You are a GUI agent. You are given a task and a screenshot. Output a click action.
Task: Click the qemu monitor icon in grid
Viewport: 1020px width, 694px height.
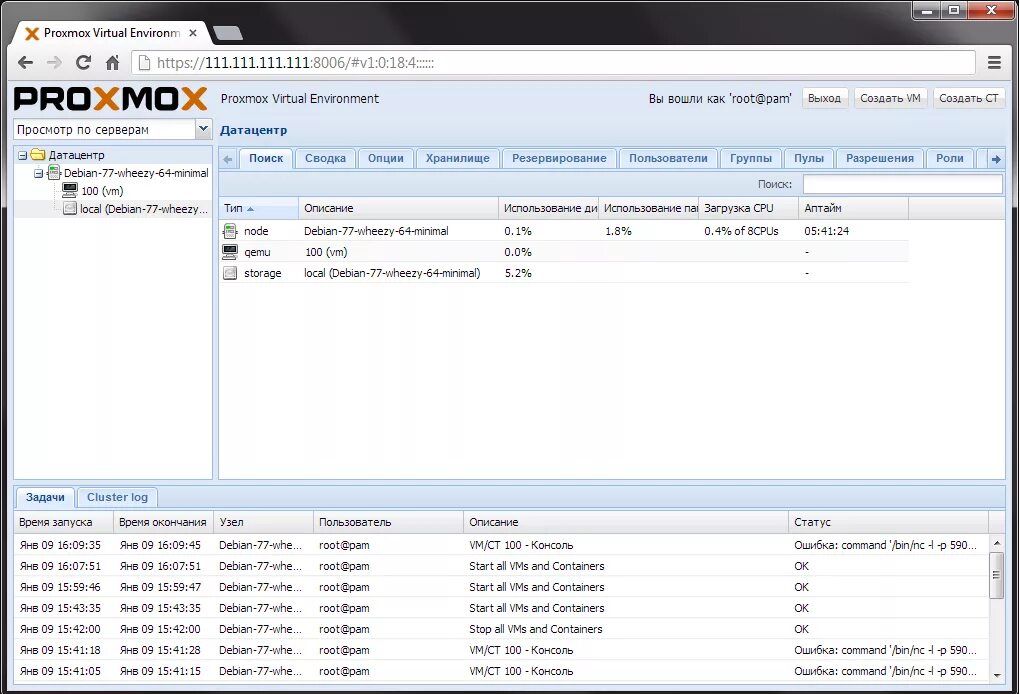(x=230, y=252)
